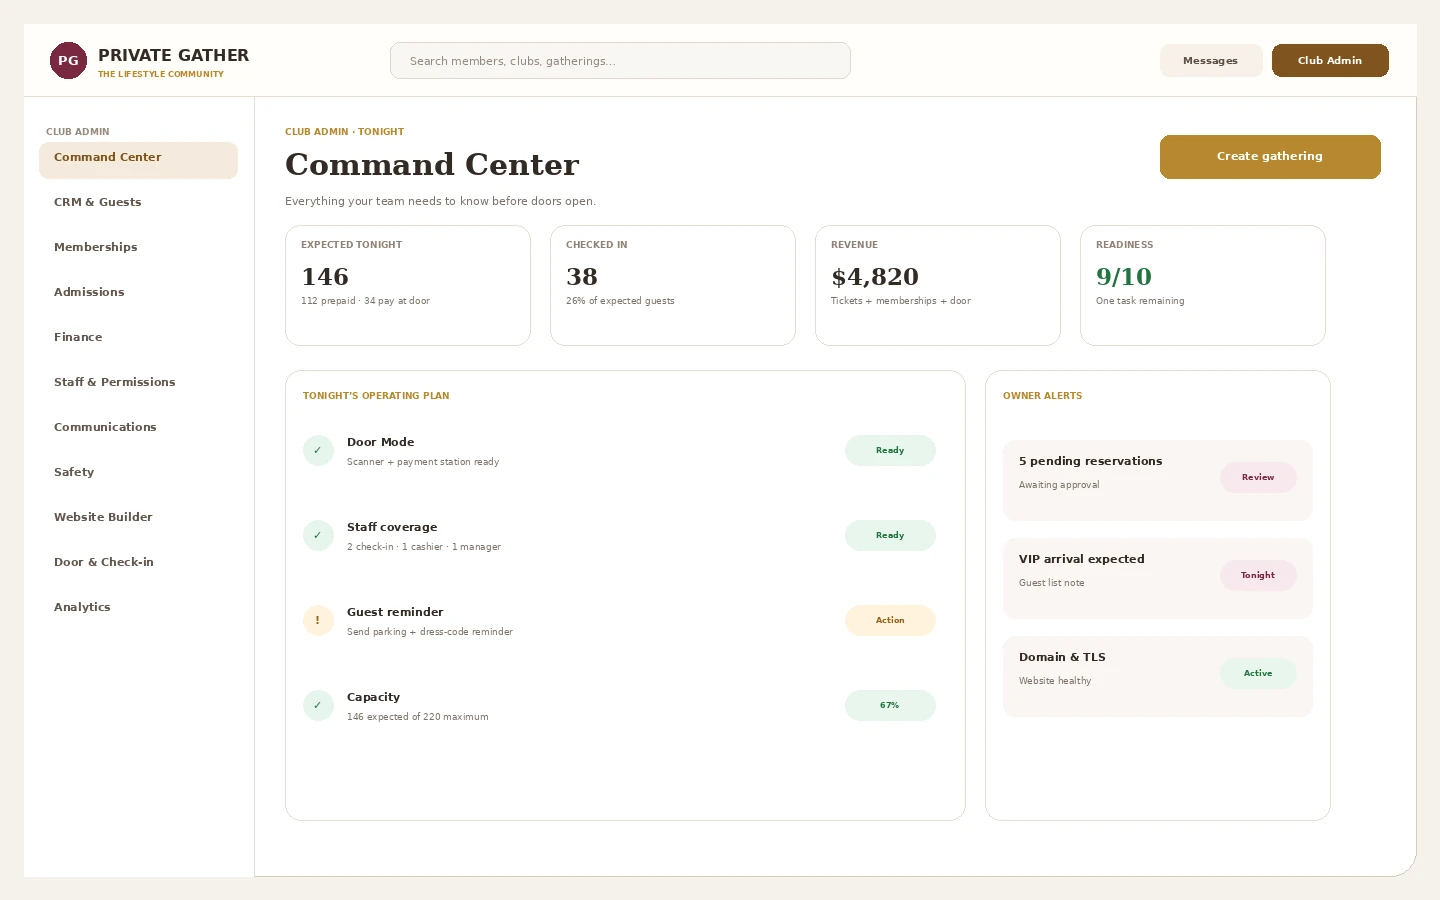Click the PG logo badge
This screenshot has height=900, width=1440.
[68, 61]
